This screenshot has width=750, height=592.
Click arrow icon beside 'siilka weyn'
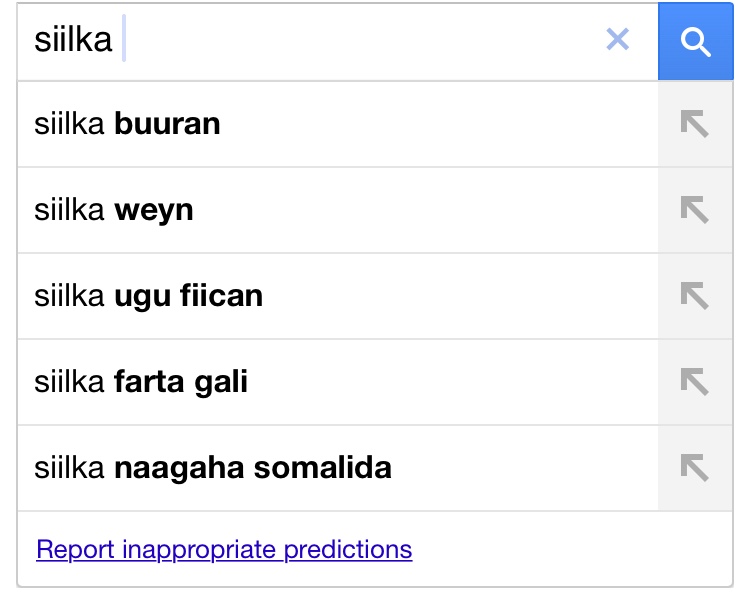(695, 210)
